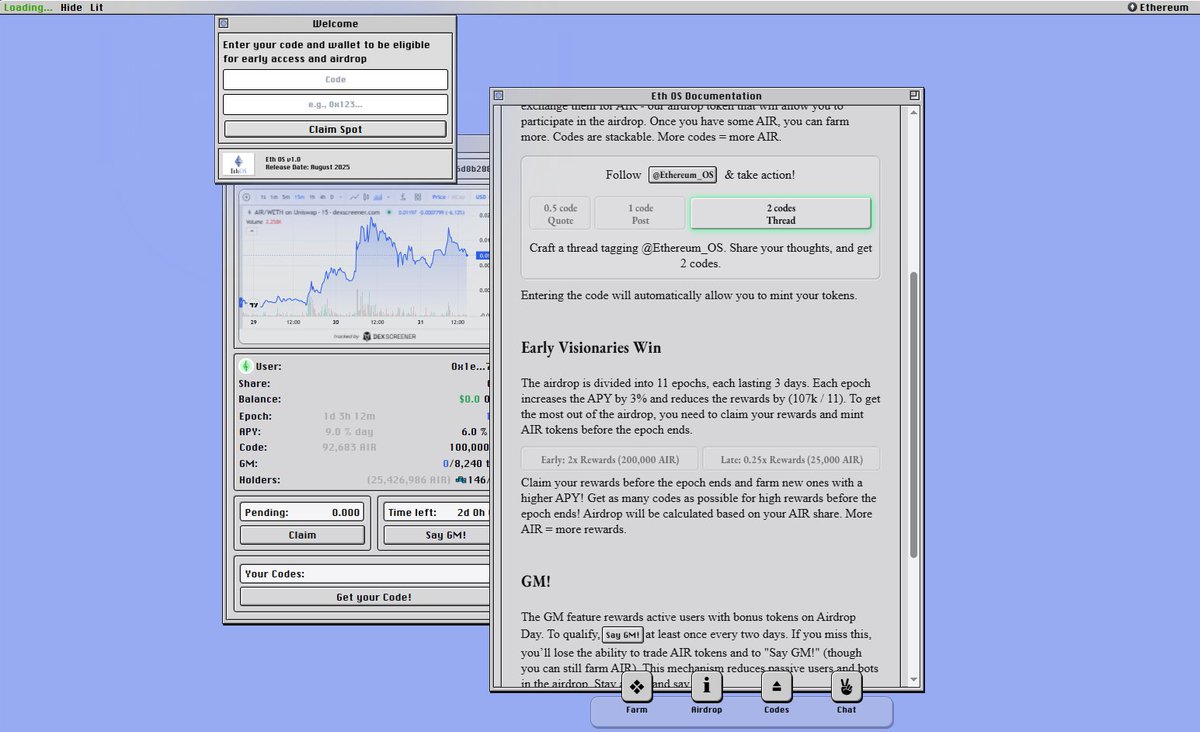Click the Welcome window close box
The image size is (1200, 732).
point(224,23)
